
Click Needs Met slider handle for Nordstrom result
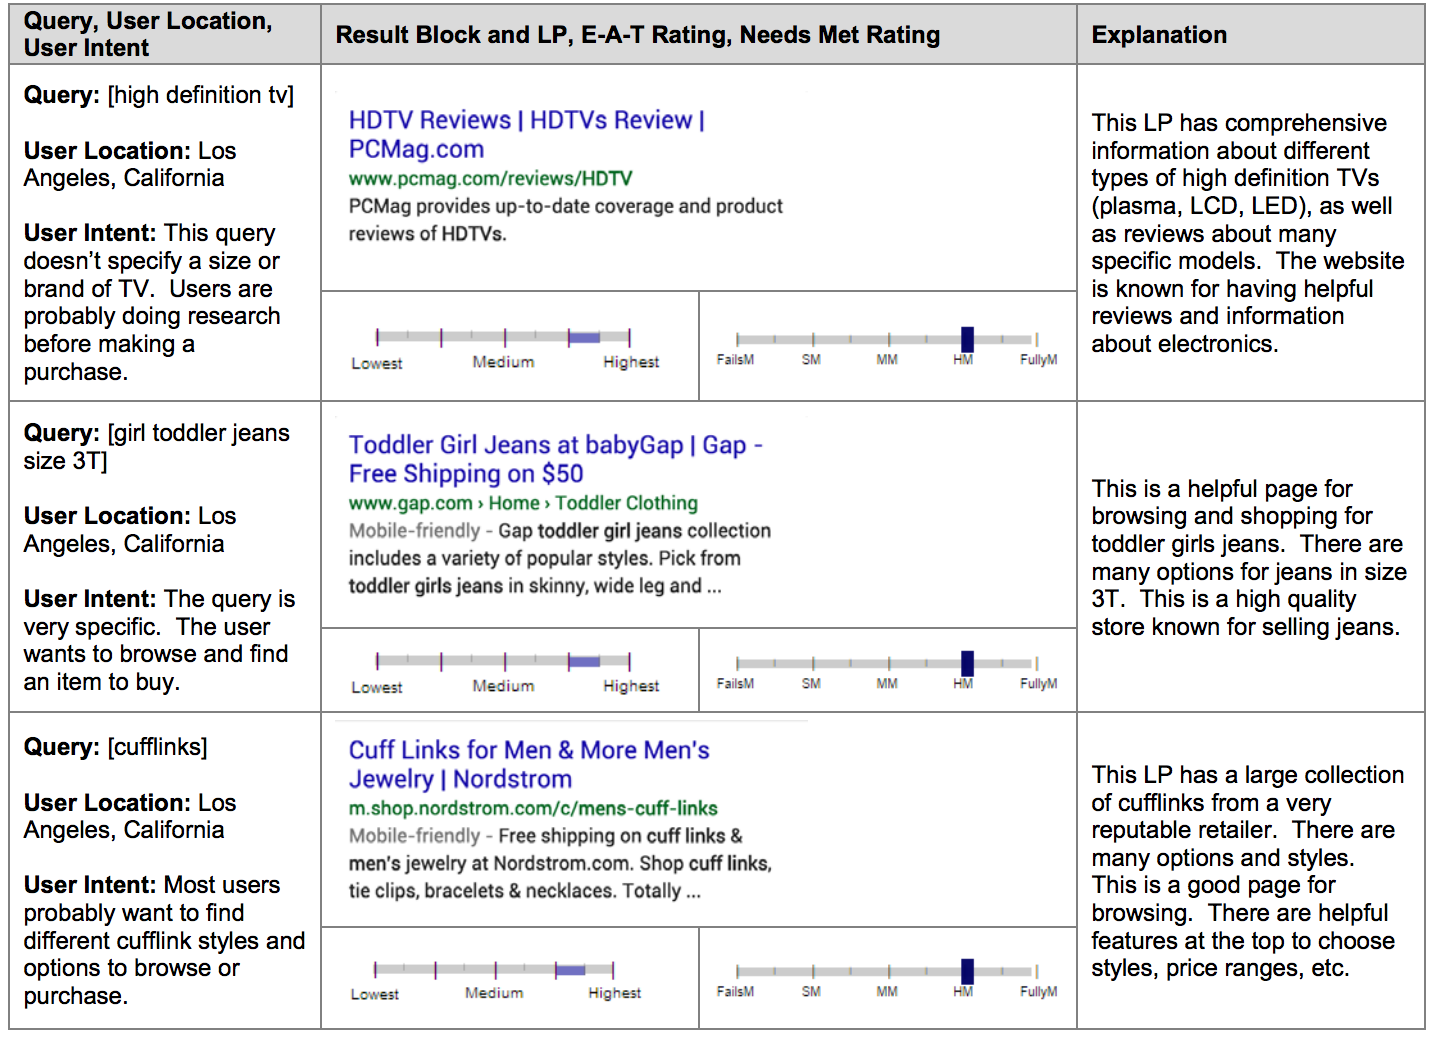(966, 971)
